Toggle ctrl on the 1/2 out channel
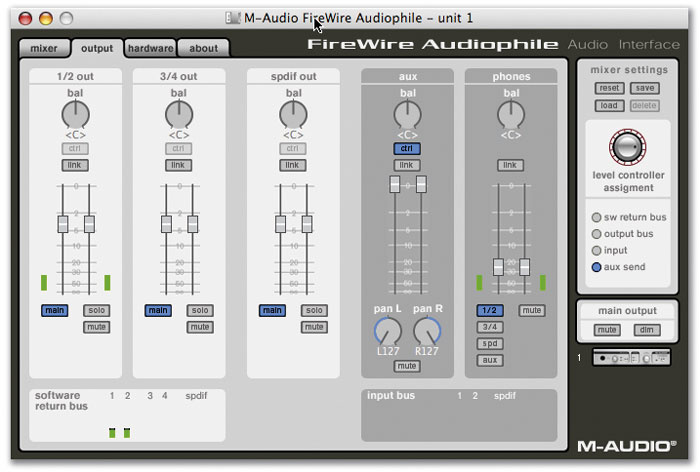Viewport: 700px width, 472px height. pos(75,148)
